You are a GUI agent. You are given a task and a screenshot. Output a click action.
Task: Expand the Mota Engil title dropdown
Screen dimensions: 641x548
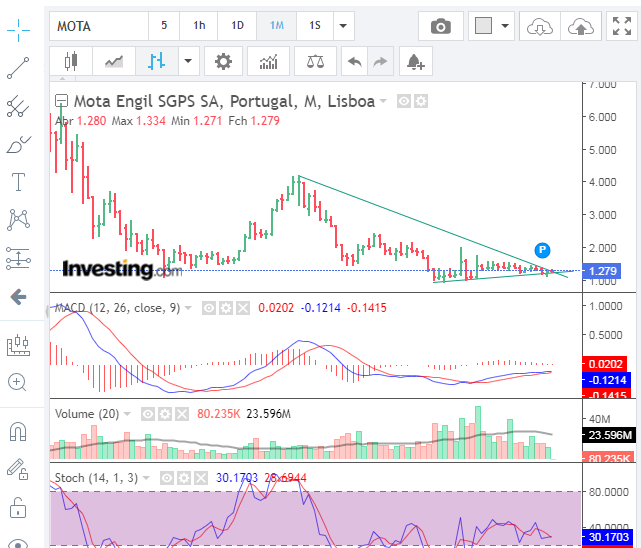pos(383,101)
